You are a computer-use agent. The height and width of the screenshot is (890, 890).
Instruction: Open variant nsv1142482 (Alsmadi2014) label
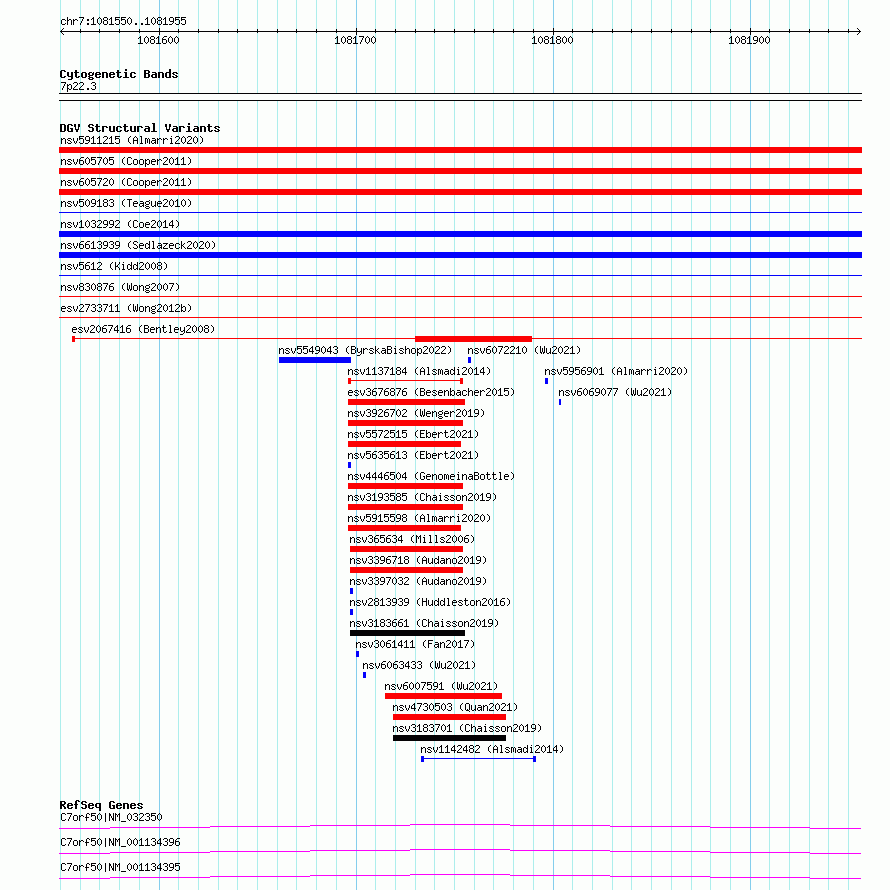pos(492,749)
